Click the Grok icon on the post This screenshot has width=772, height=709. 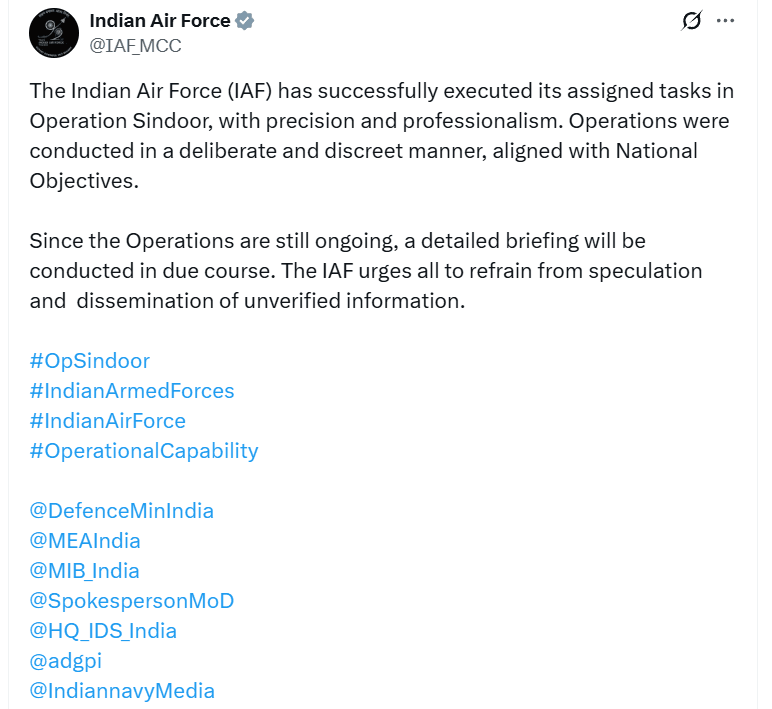click(x=690, y=21)
